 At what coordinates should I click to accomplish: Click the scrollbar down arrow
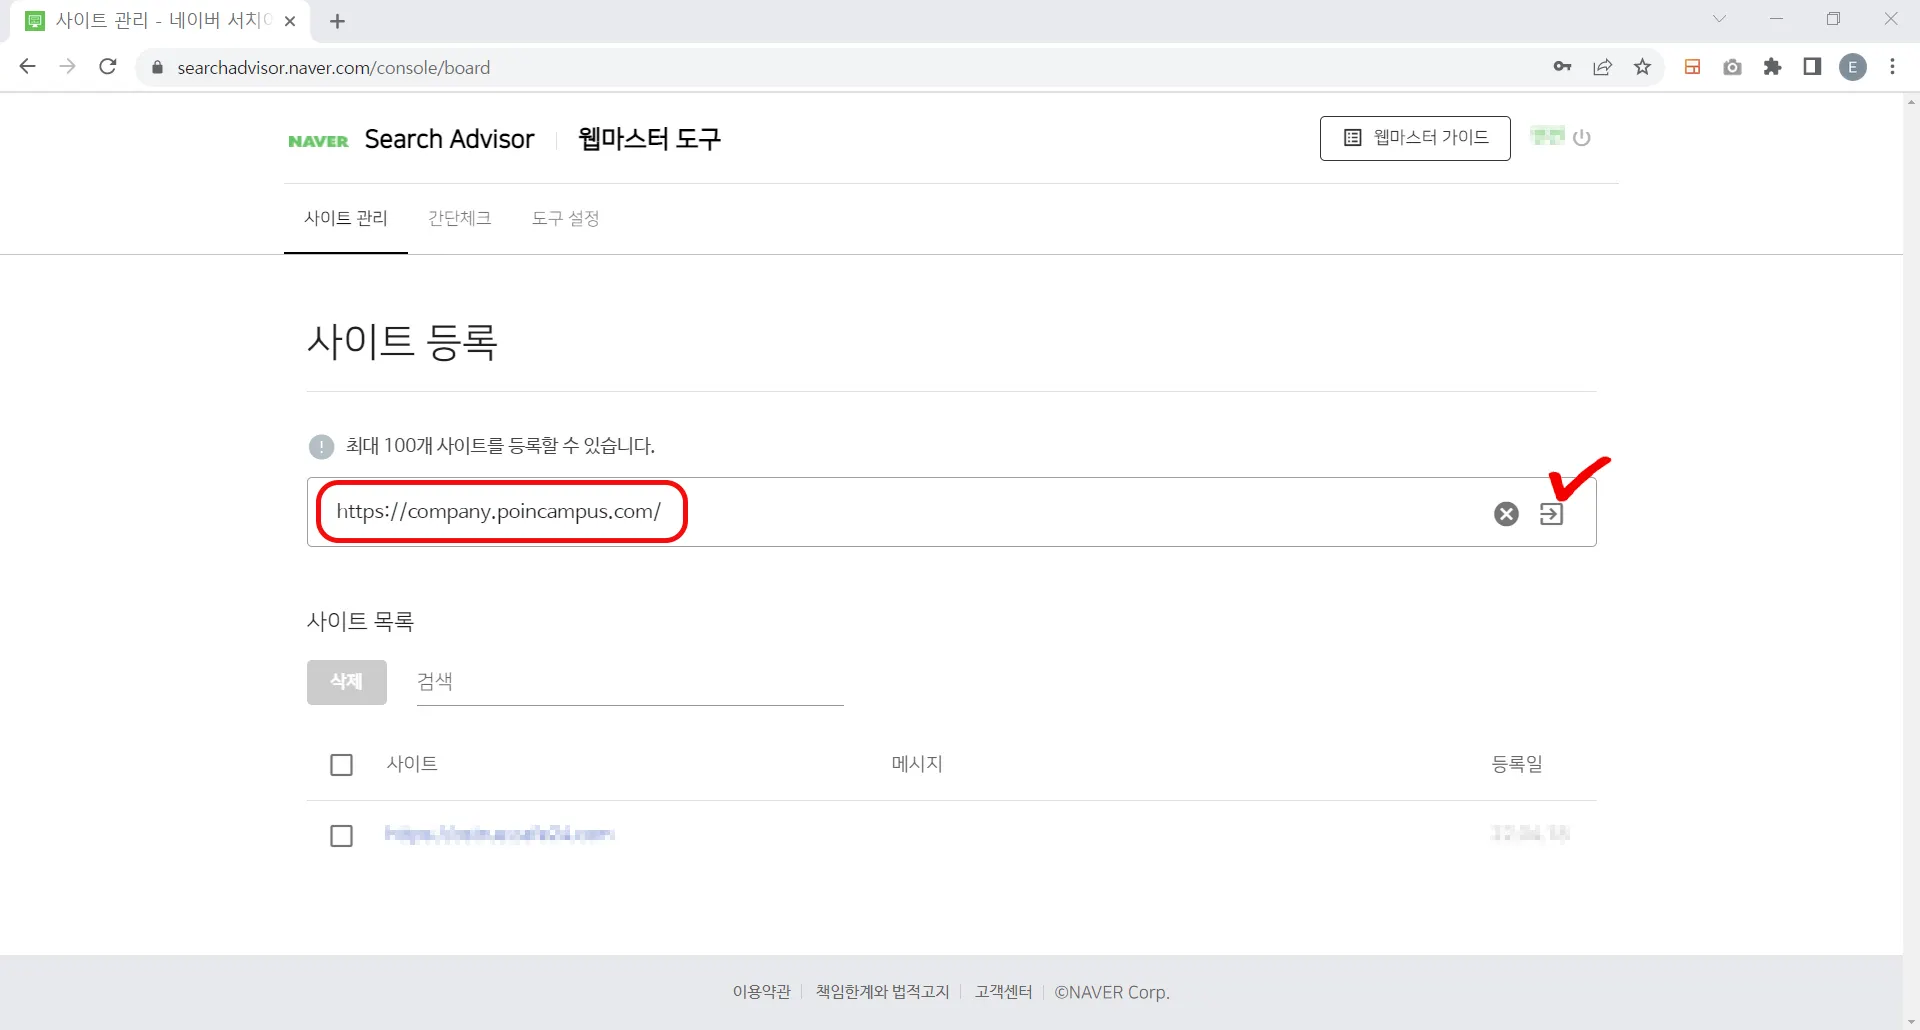tap(1911, 1022)
